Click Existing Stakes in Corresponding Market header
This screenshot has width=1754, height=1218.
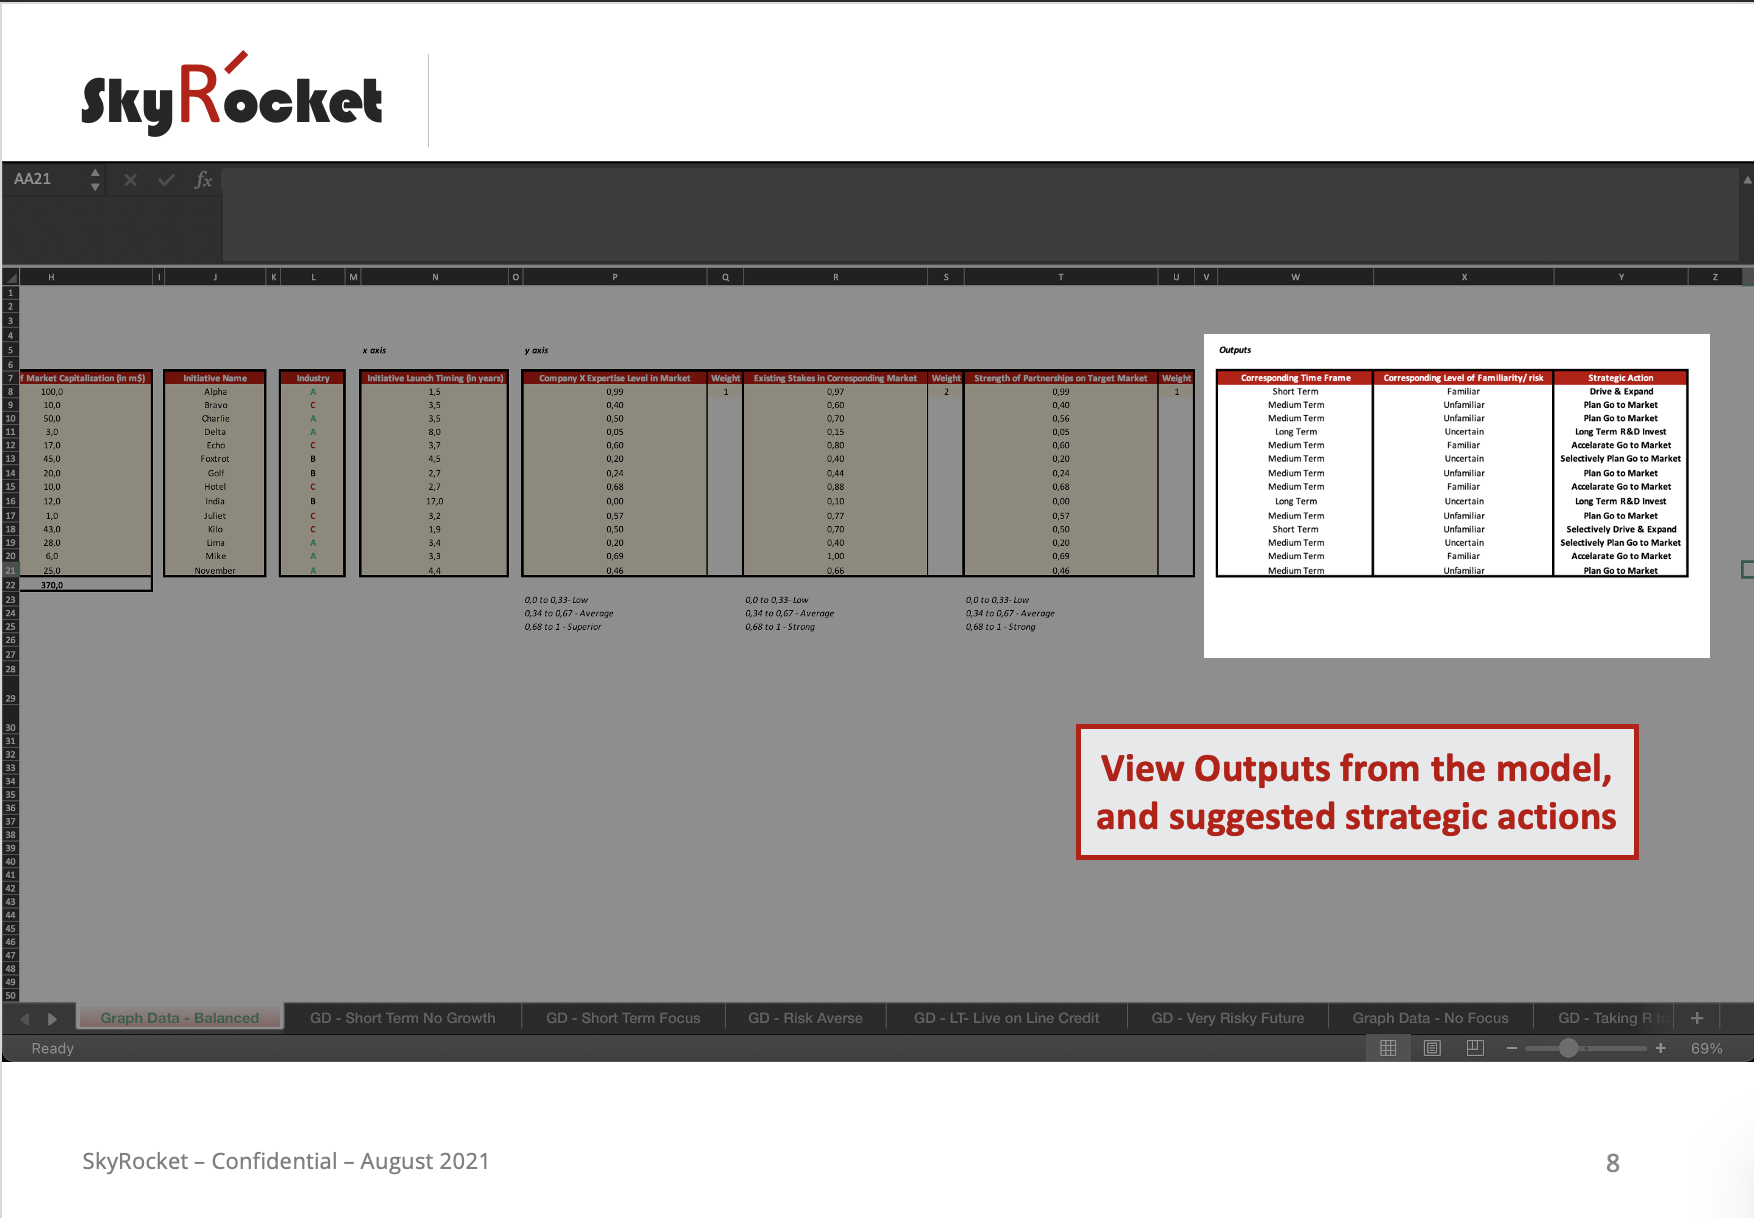click(x=835, y=378)
